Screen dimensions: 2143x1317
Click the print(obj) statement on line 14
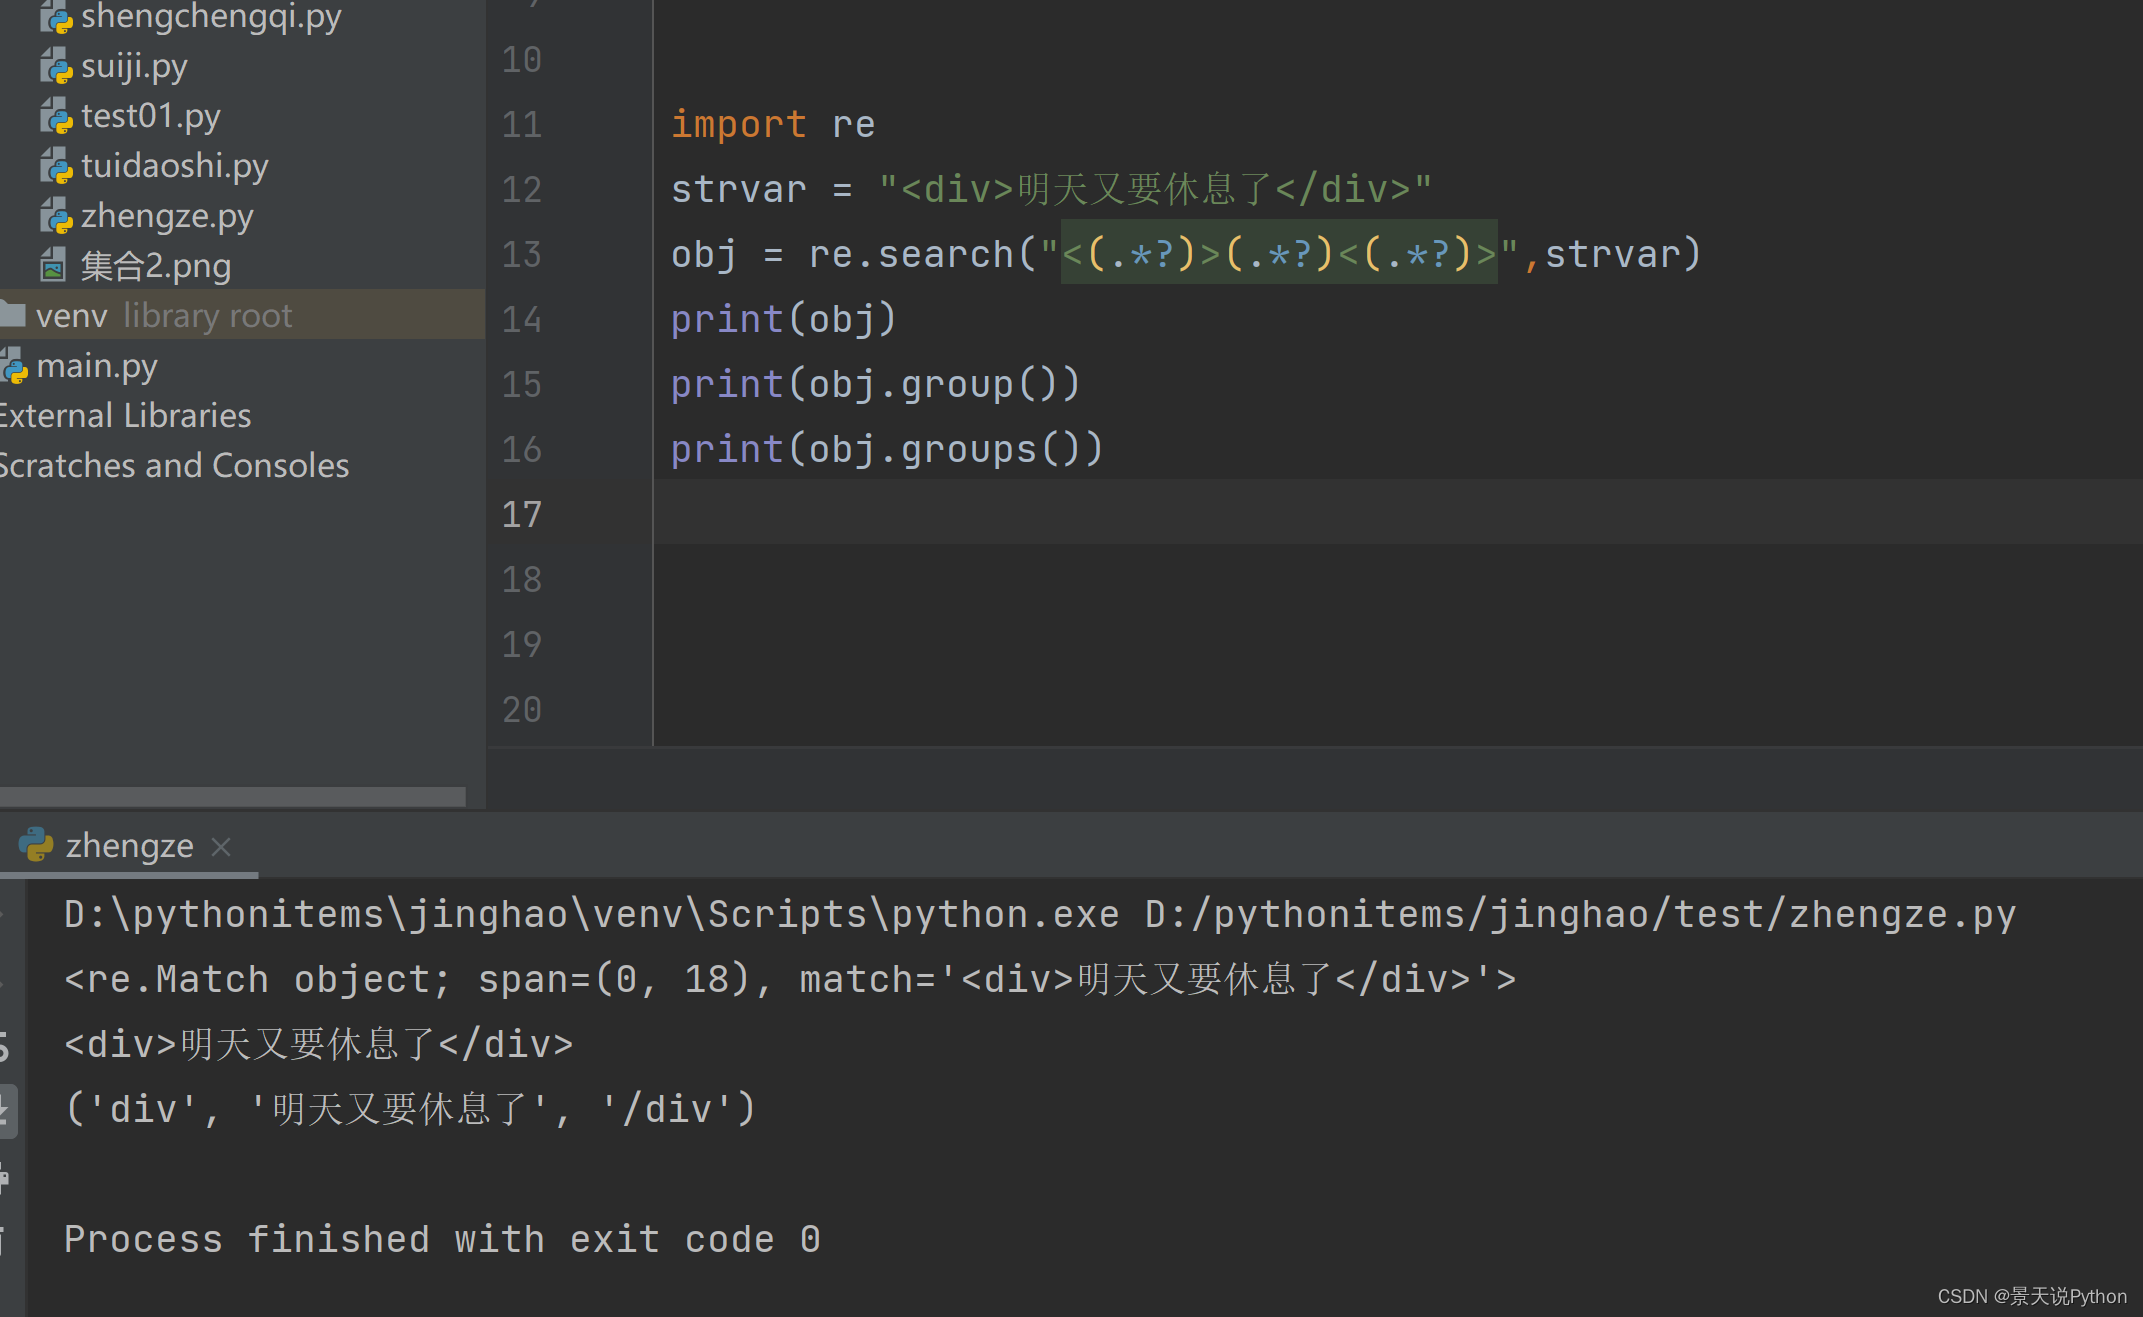pyautogui.click(x=784, y=320)
